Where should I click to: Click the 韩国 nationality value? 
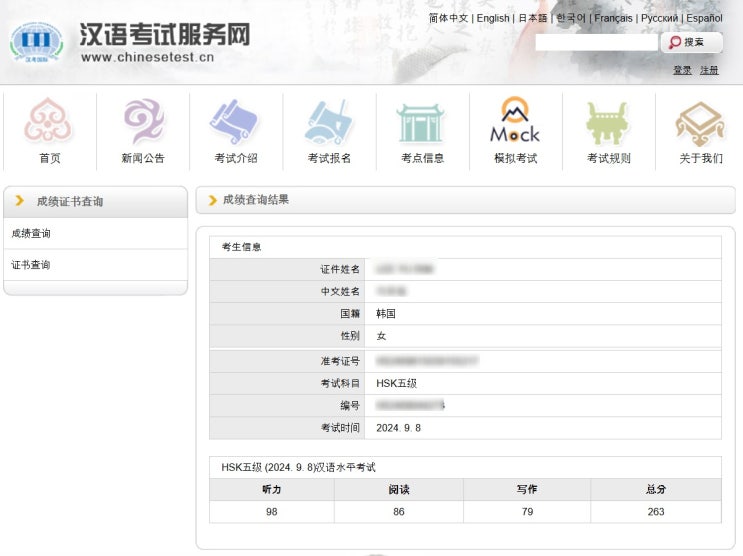tap(386, 313)
